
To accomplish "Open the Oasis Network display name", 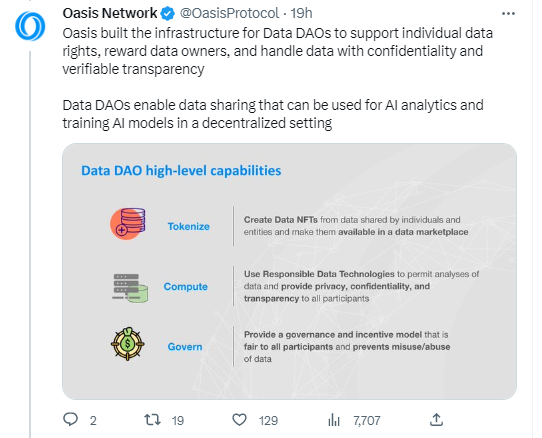I will click(x=110, y=13).
